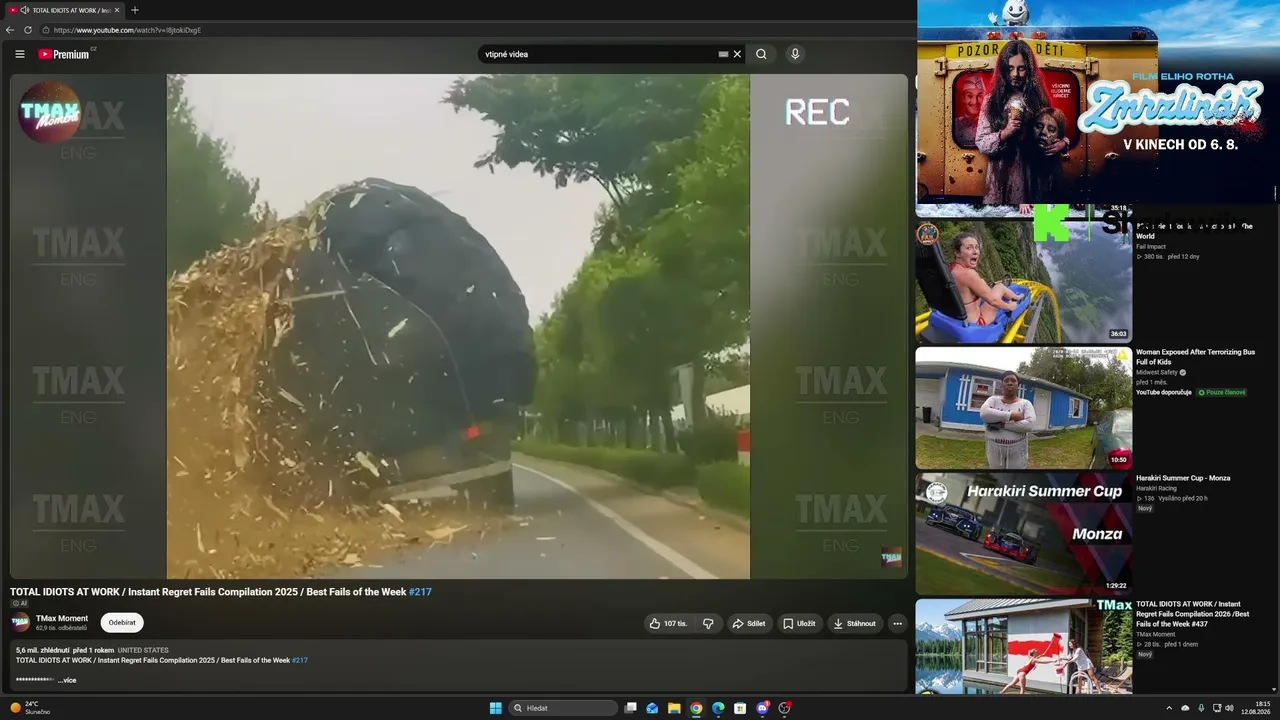The image size is (1280, 720).
Task: Open the Zmrzlinář film advertisement banner
Action: pyautogui.click(x=1098, y=102)
